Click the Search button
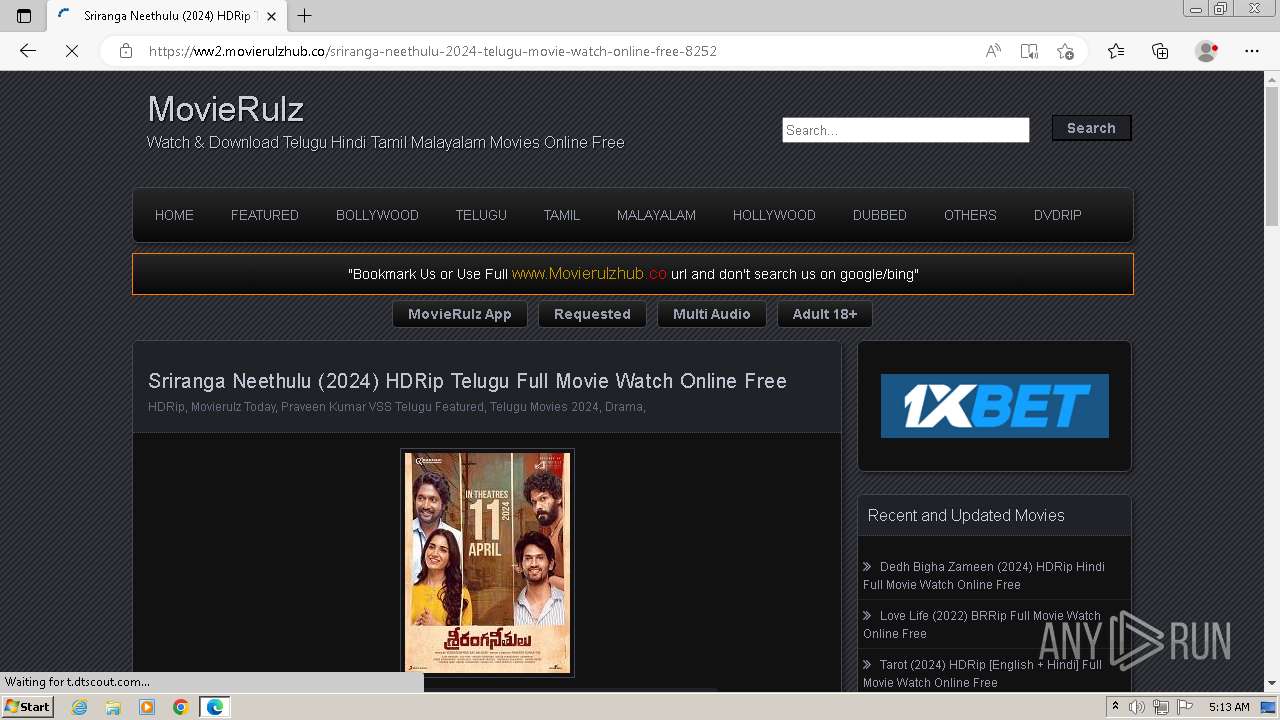Viewport: 1280px width, 720px height. pyautogui.click(x=1091, y=128)
